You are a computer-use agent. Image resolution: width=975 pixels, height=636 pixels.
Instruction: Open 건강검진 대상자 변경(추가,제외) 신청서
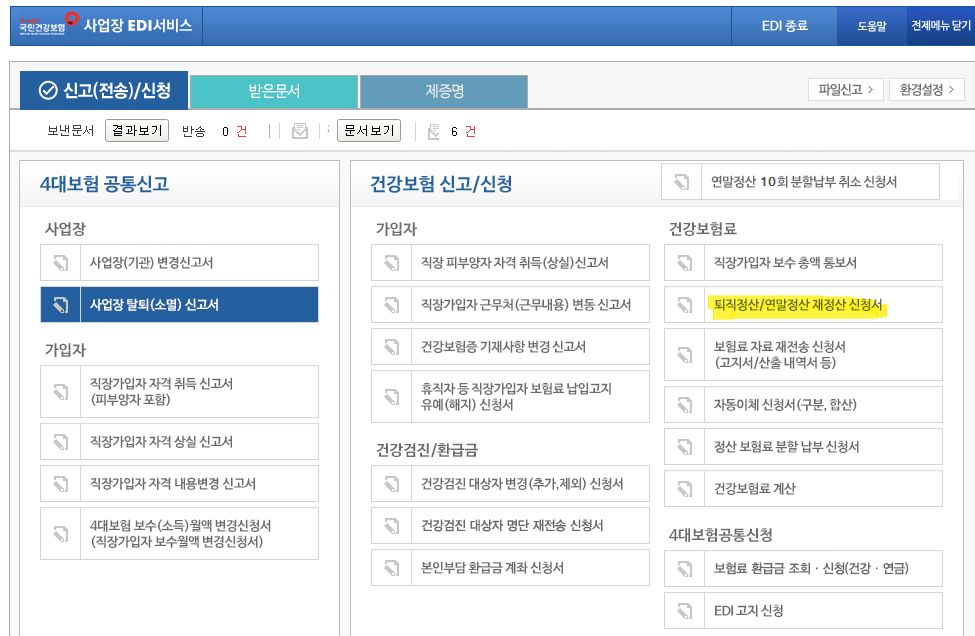click(x=511, y=484)
